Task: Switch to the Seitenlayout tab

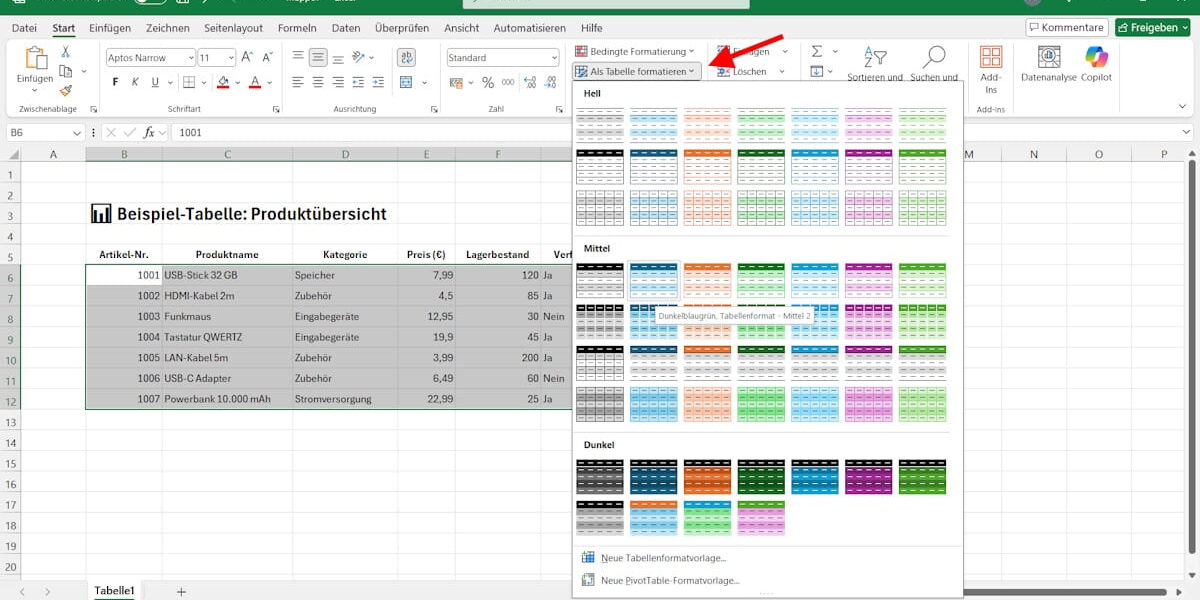Action: [x=234, y=28]
